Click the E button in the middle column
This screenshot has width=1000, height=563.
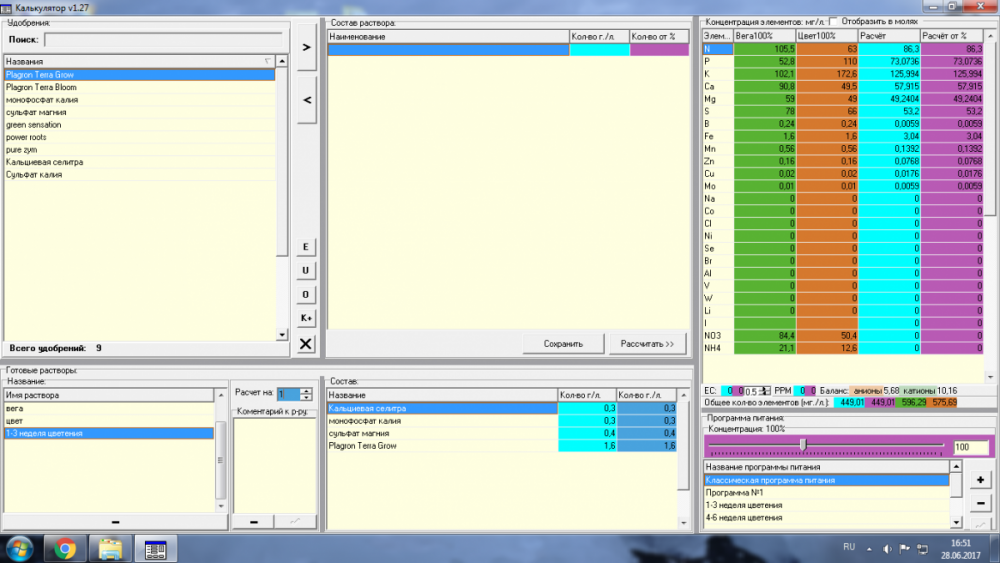(305, 247)
